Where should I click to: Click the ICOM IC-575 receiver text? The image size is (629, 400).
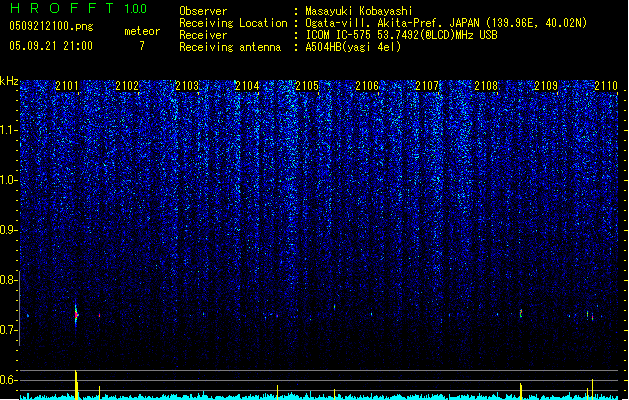point(401,35)
